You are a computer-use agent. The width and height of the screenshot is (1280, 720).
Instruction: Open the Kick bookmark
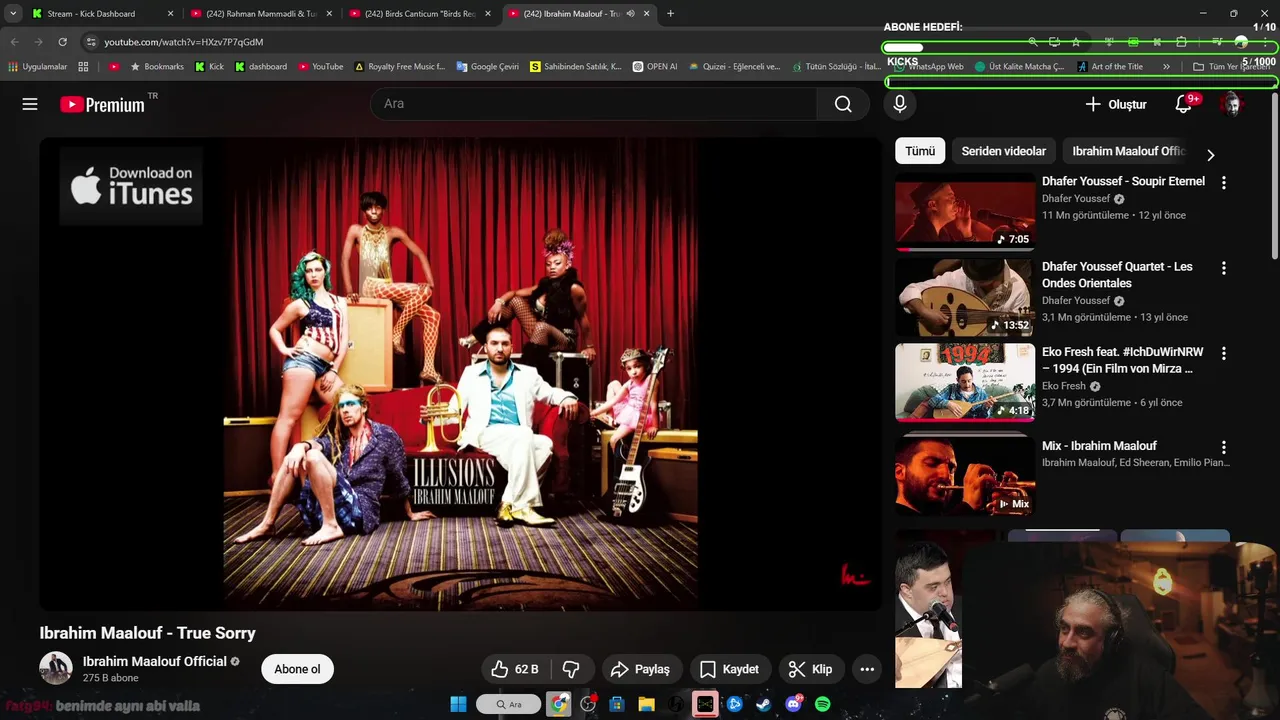click(x=209, y=67)
